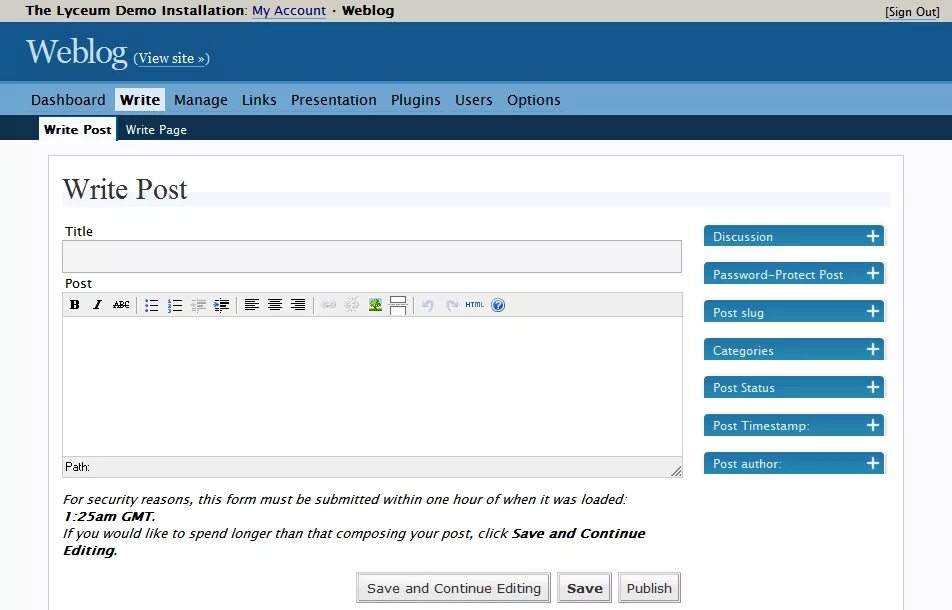The height and width of the screenshot is (610, 952).
Task: Publish the post
Action: (x=649, y=588)
